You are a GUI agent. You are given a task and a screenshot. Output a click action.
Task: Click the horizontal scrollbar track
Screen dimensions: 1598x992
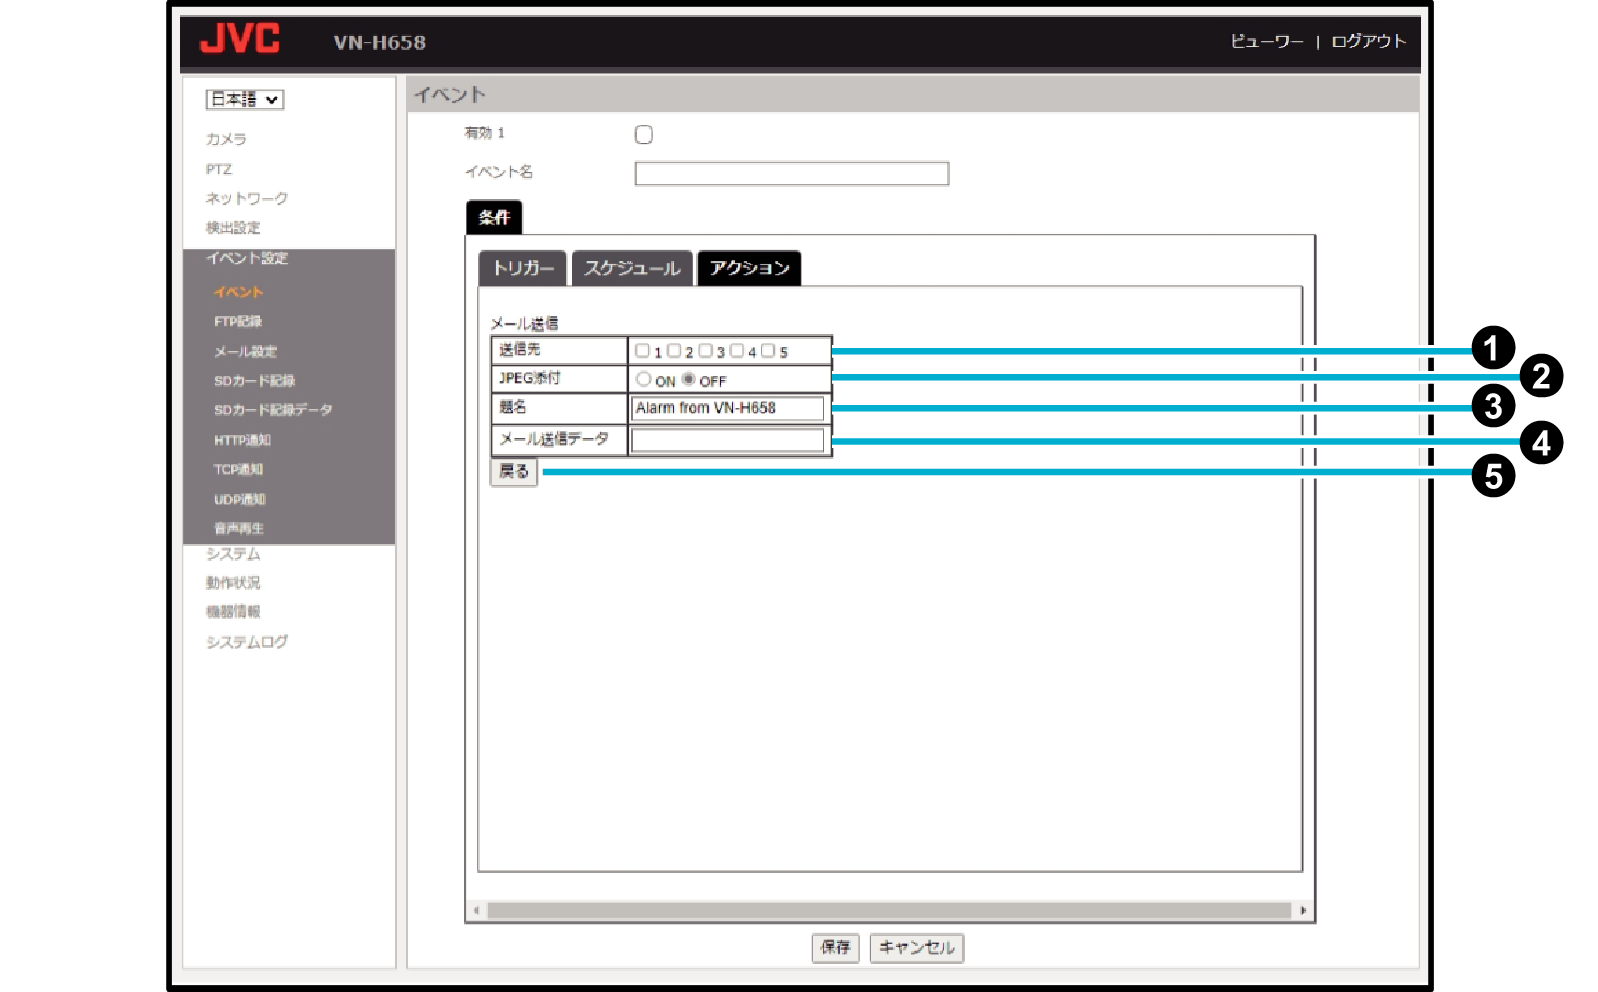click(889, 911)
